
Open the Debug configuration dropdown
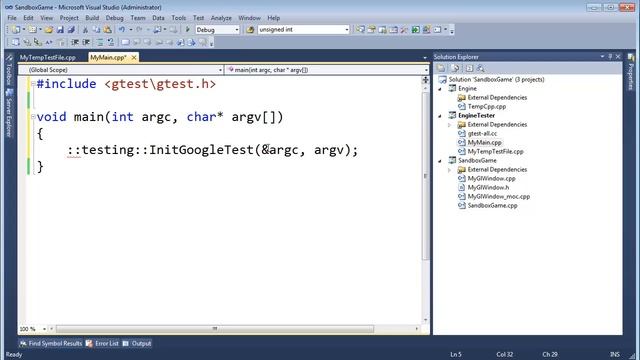pyautogui.click(x=237, y=30)
